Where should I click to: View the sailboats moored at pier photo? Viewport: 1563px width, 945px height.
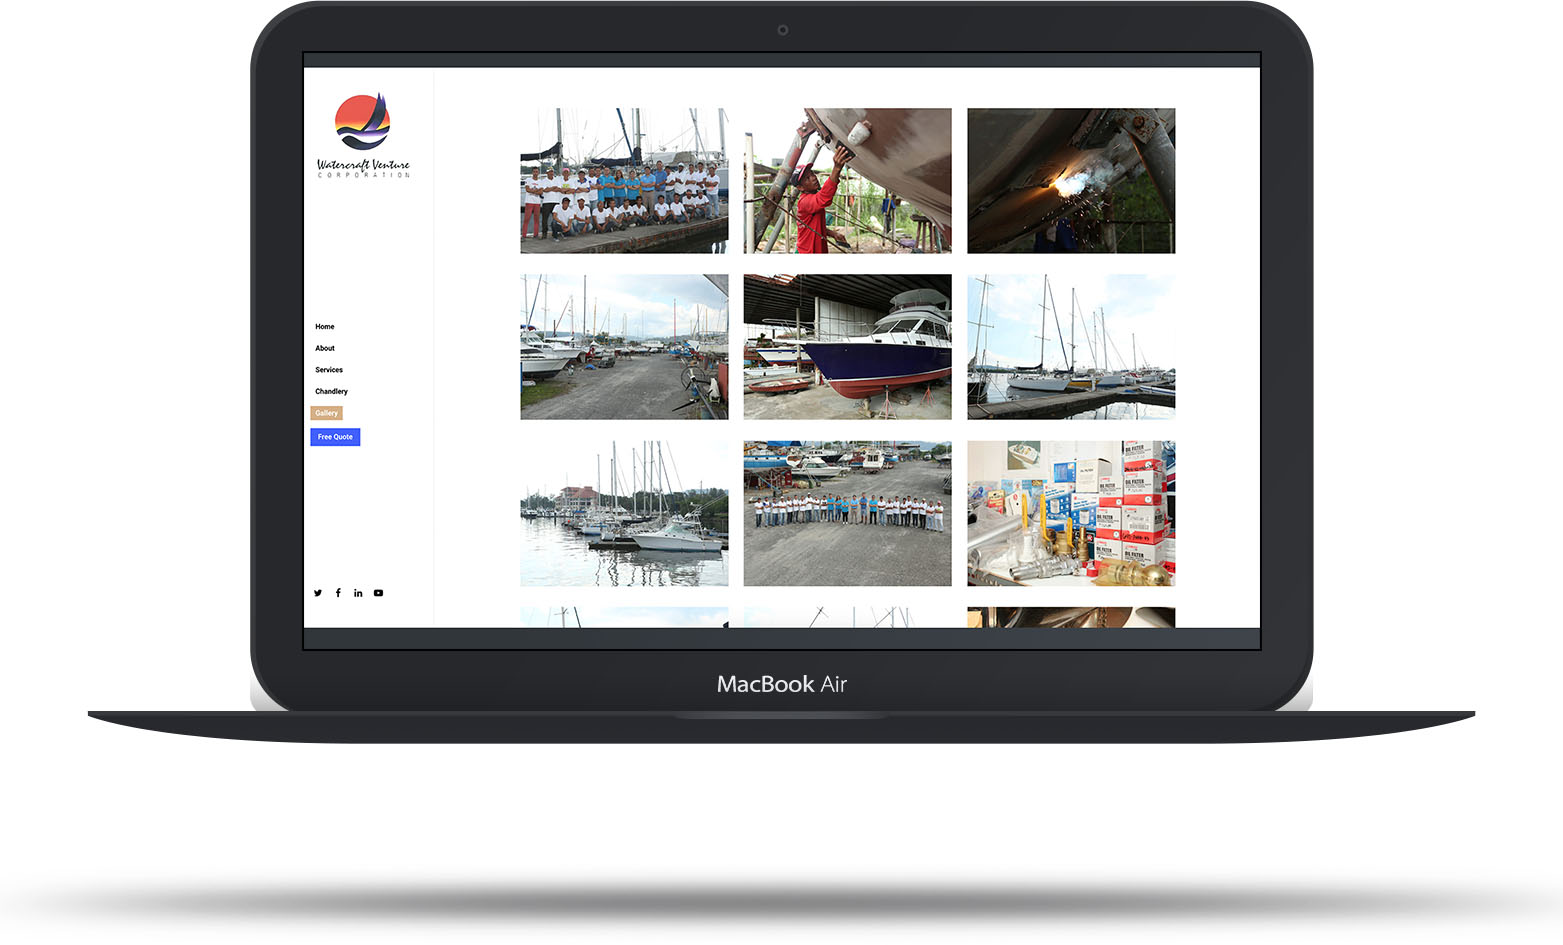coord(1071,347)
